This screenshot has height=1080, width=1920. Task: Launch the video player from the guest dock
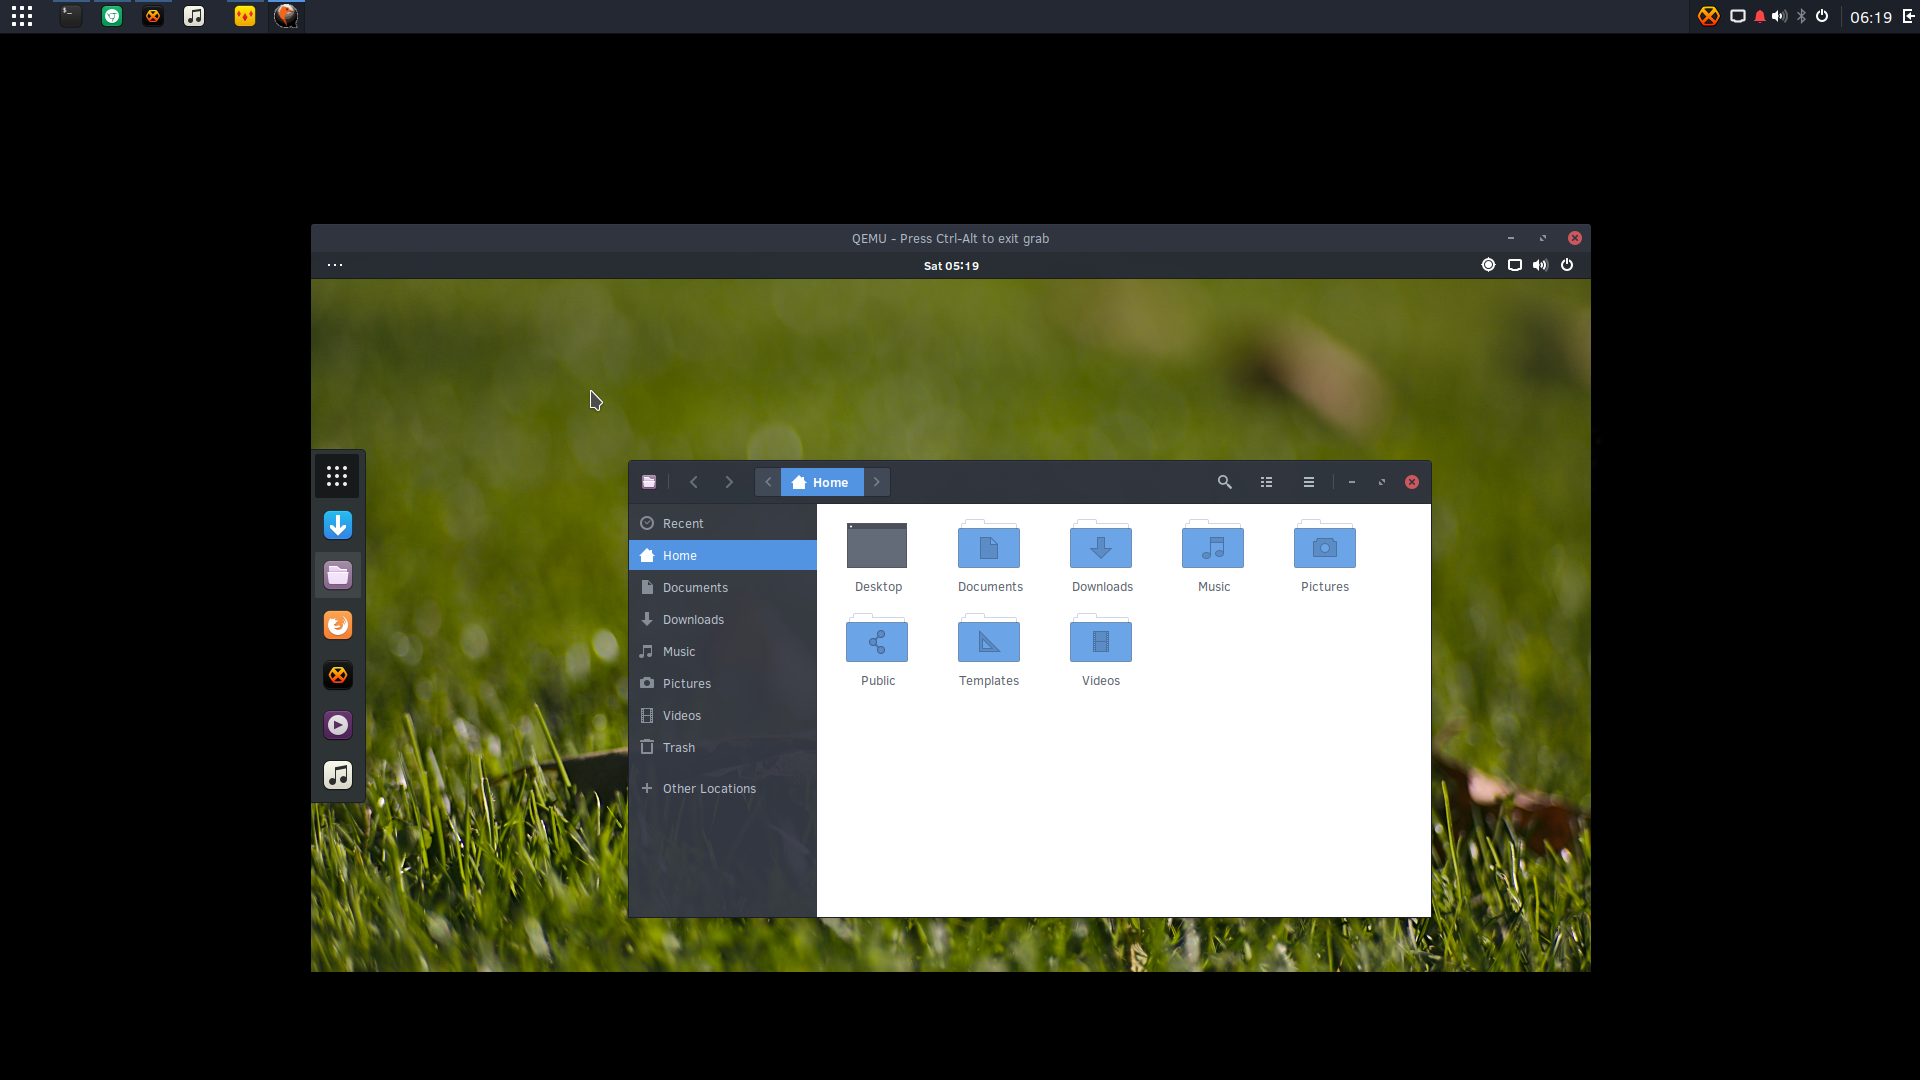(x=338, y=726)
